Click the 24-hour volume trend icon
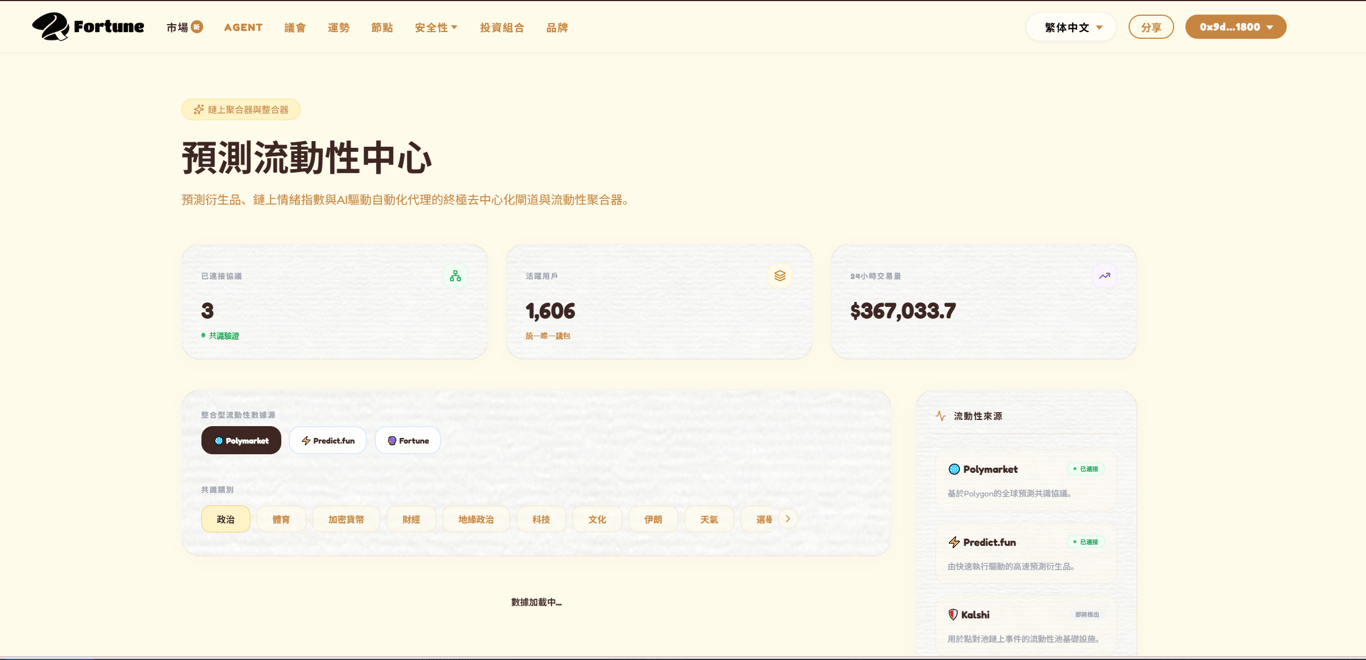The height and width of the screenshot is (660, 1366). click(x=1104, y=276)
